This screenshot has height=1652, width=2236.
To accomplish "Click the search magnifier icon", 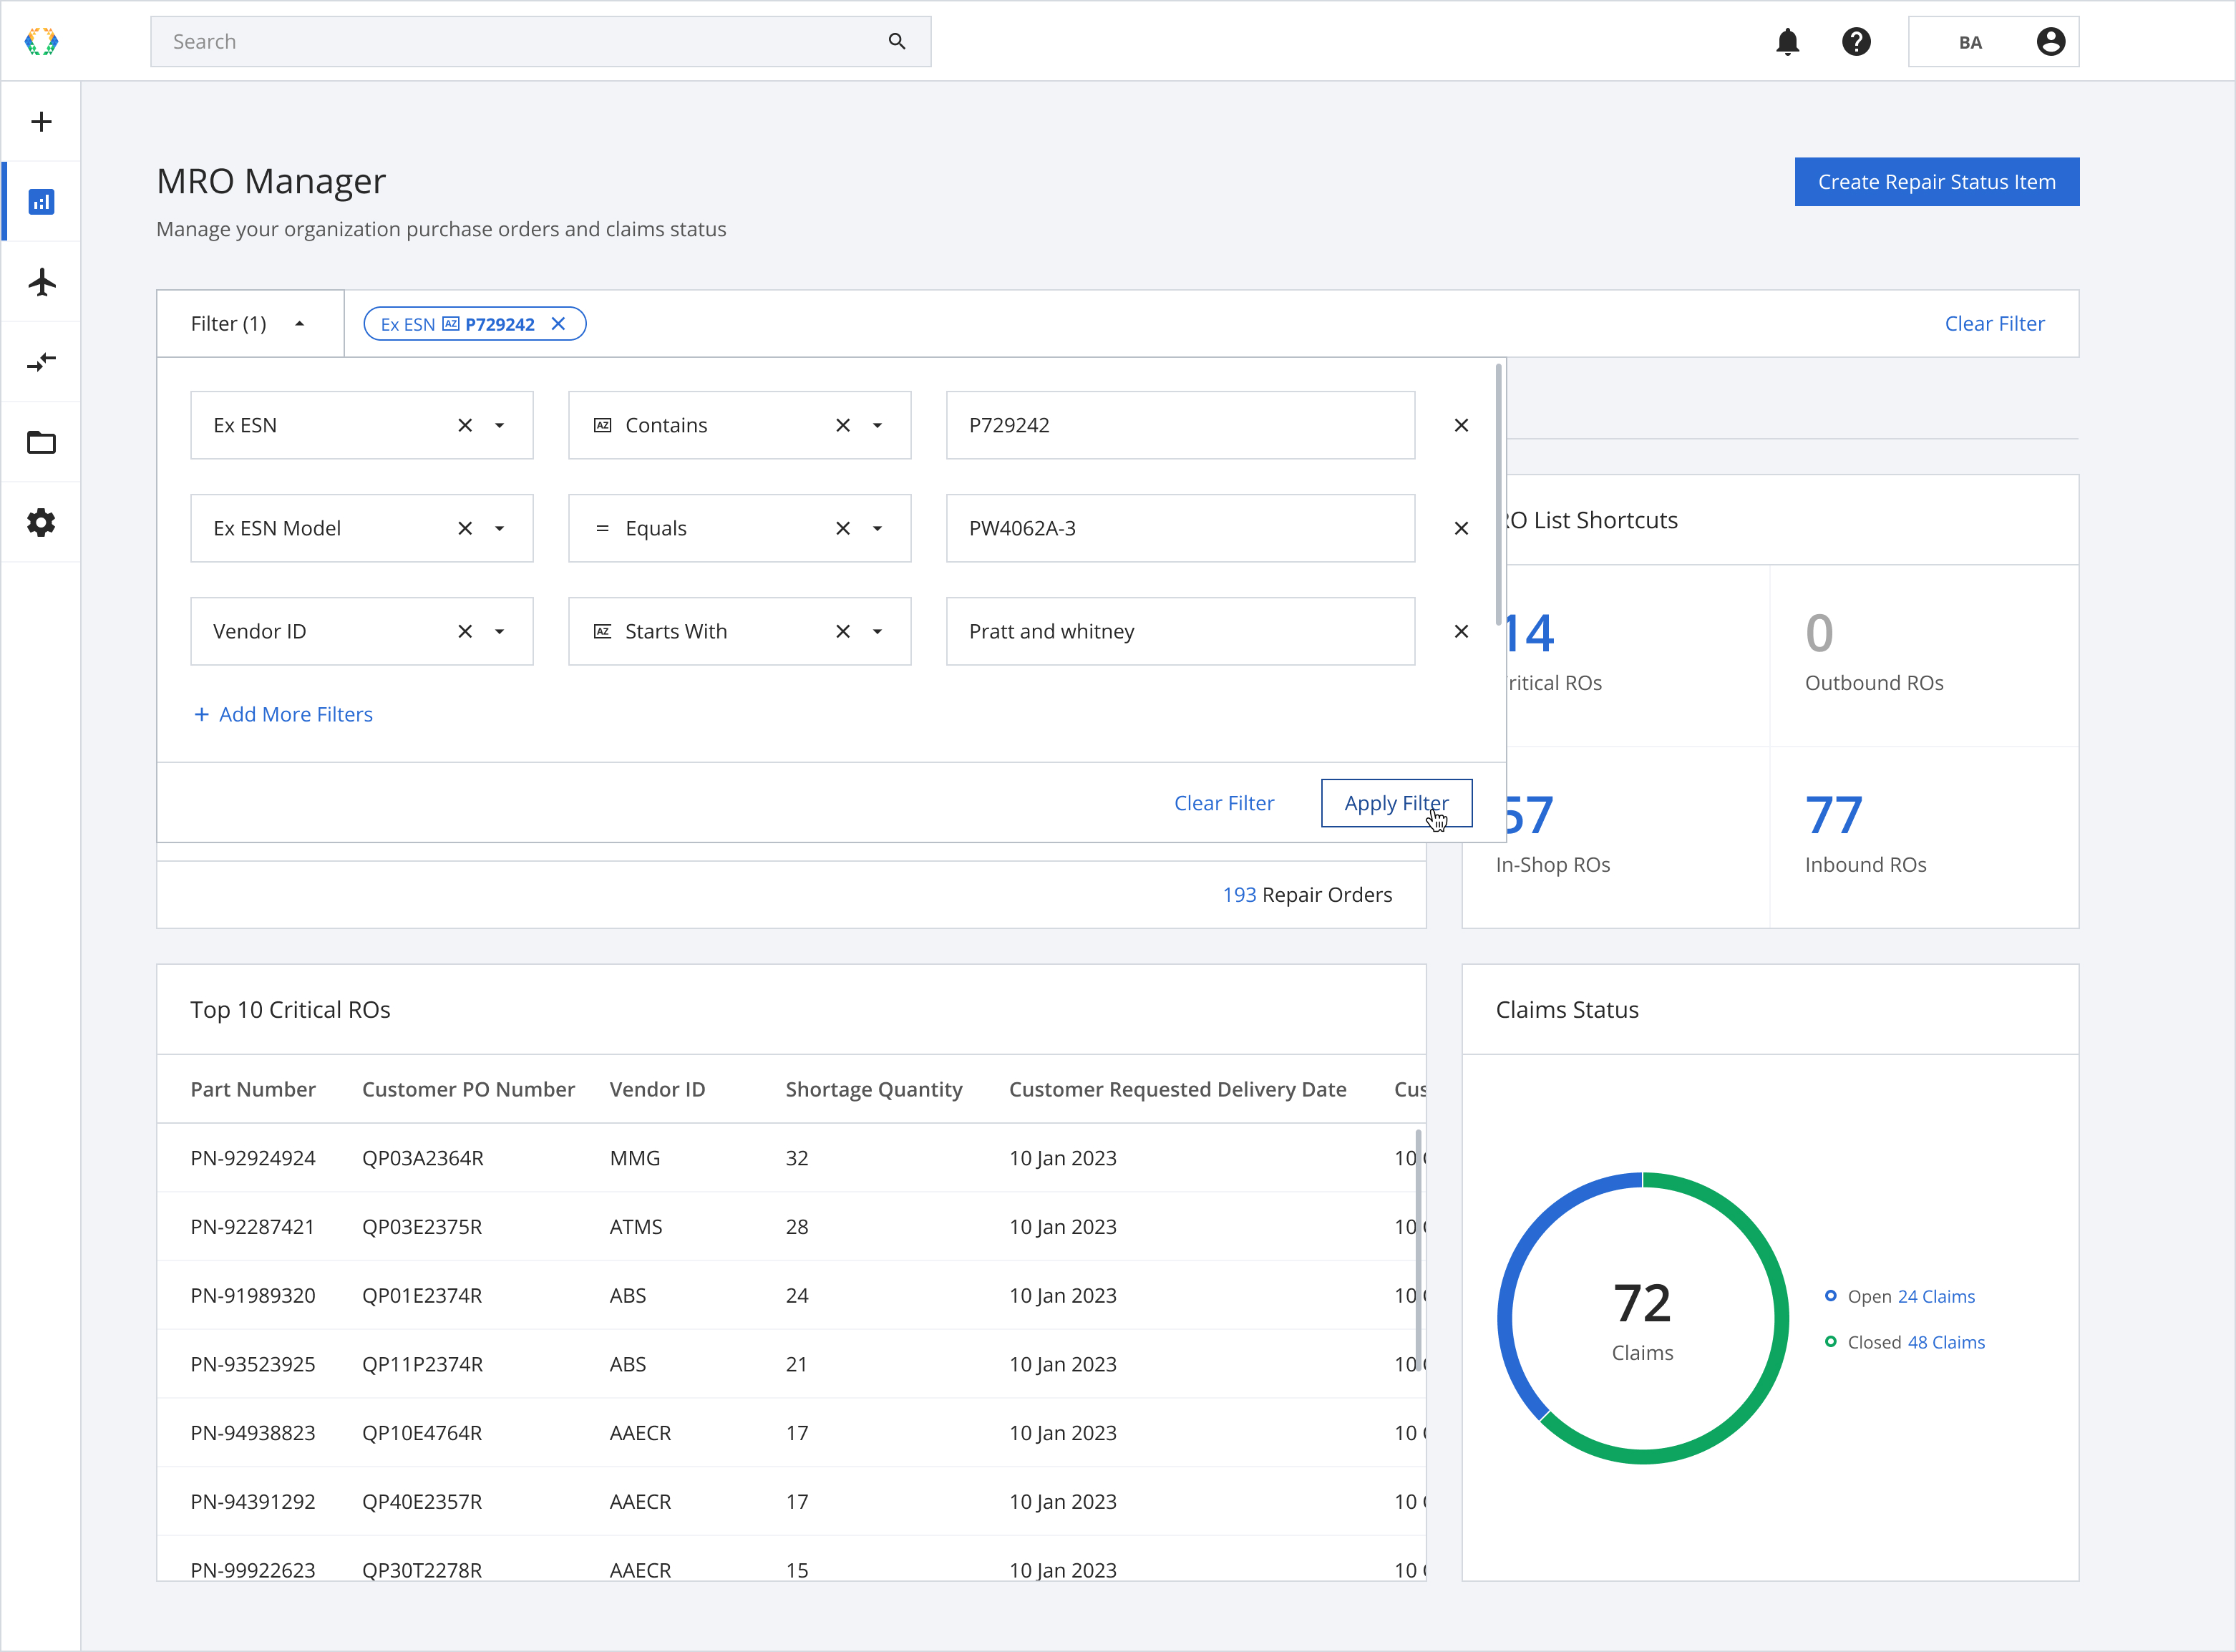I will click(x=897, y=41).
